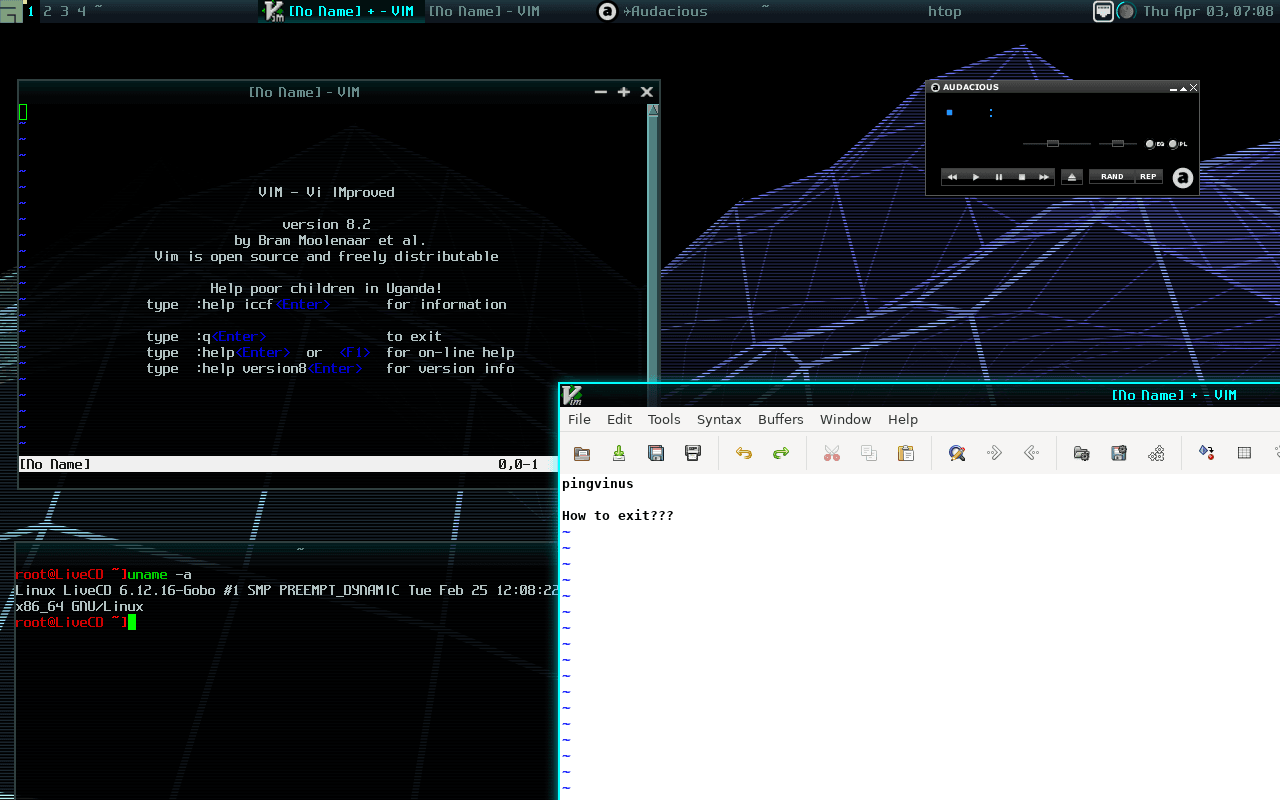This screenshot has width=1280, height=800.
Task: Click the Find Previous arrow in gVim
Action: (1031, 453)
